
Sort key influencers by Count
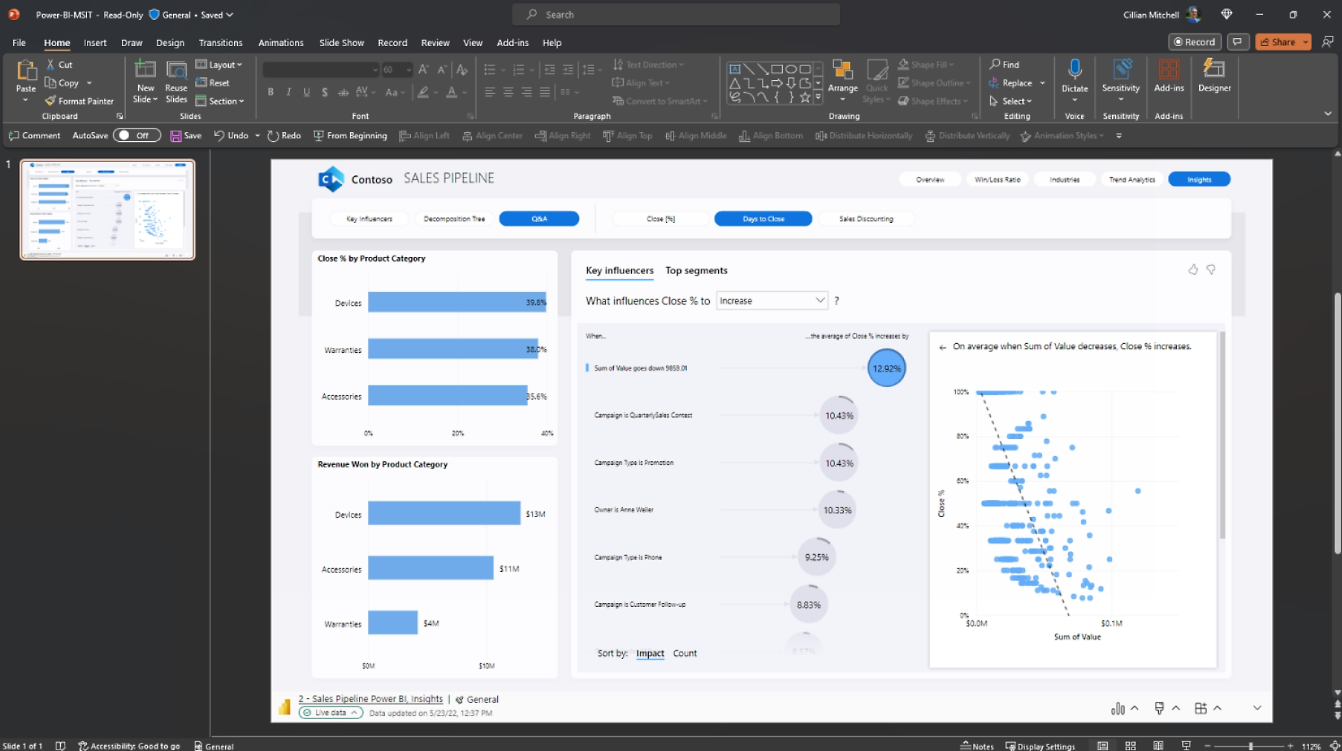point(685,653)
